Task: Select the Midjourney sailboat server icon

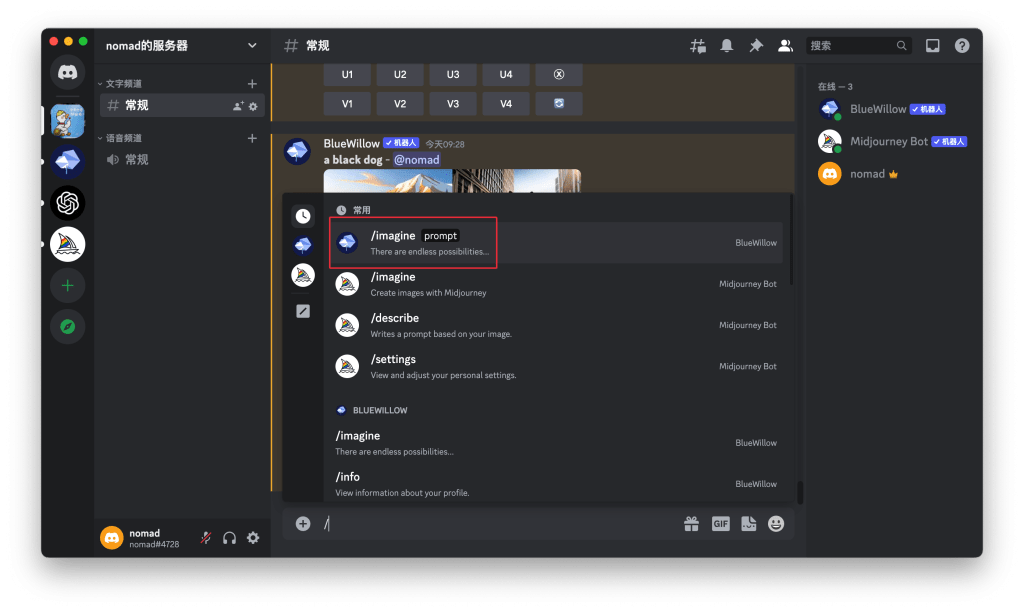Action: coord(67,244)
